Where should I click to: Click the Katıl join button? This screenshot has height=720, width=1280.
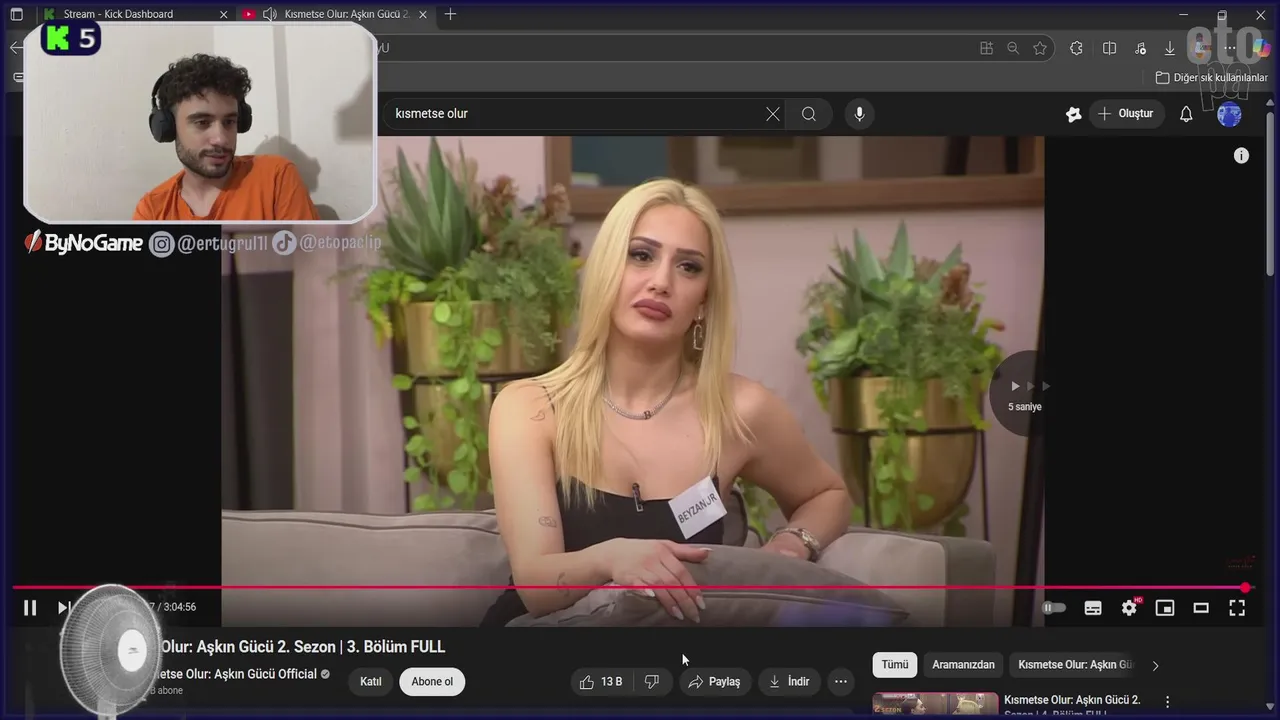[x=371, y=682]
